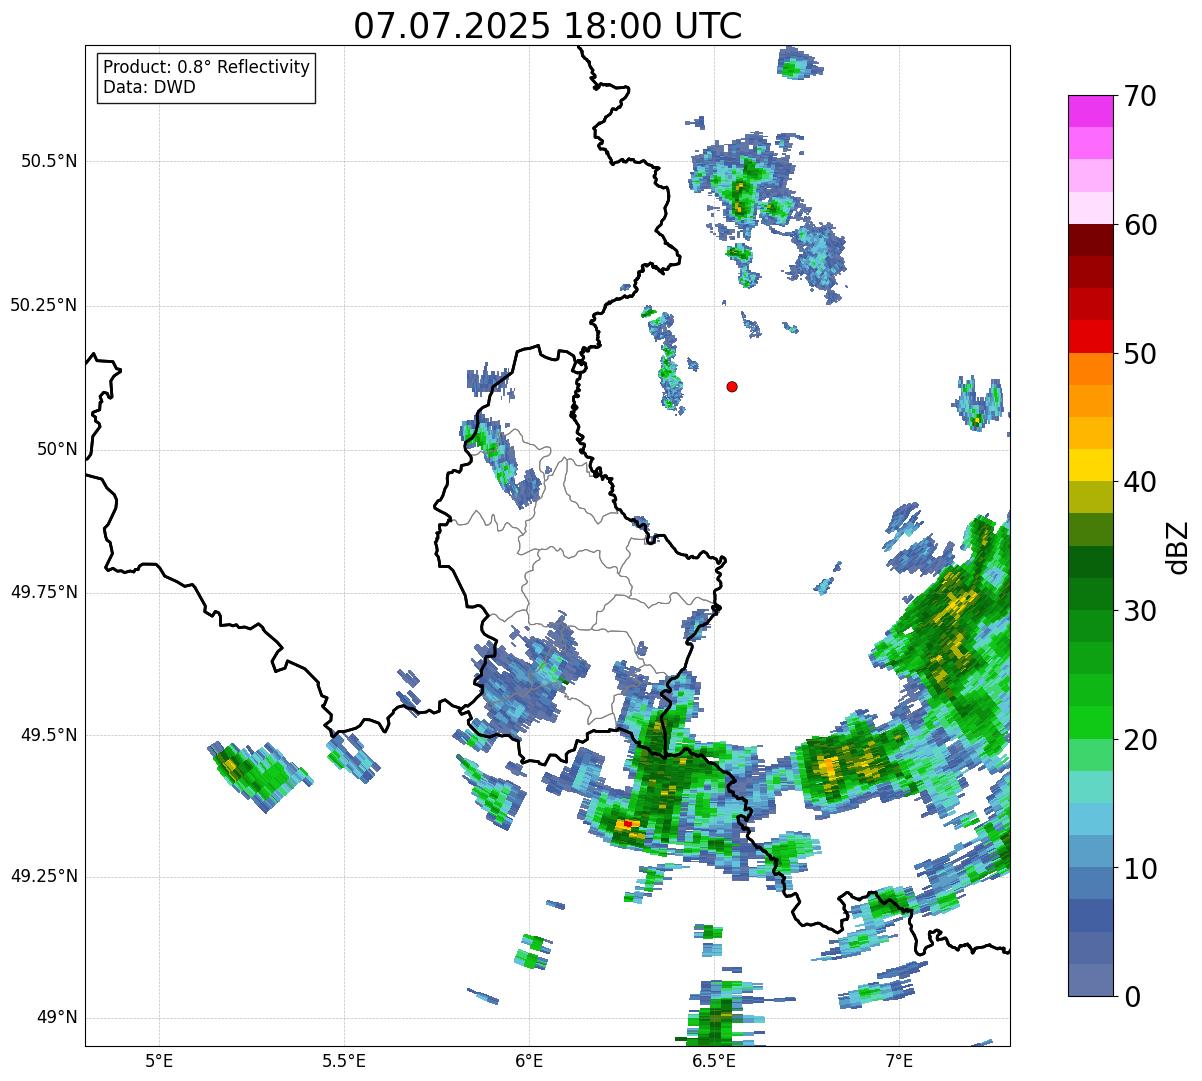Click the "Product: 0.8° Reflectivity" label
This screenshot has width=1202, height=1081.
point(207,67)
